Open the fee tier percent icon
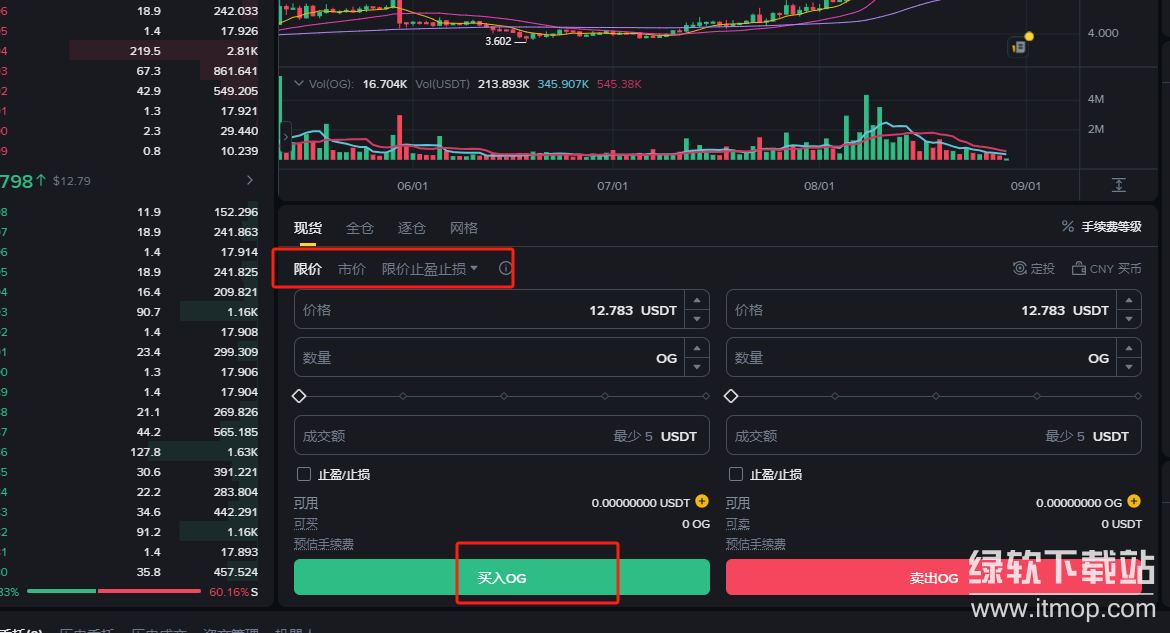Image resolution: width=1170 pixels, height=633 pixels. coord(1067,227)
